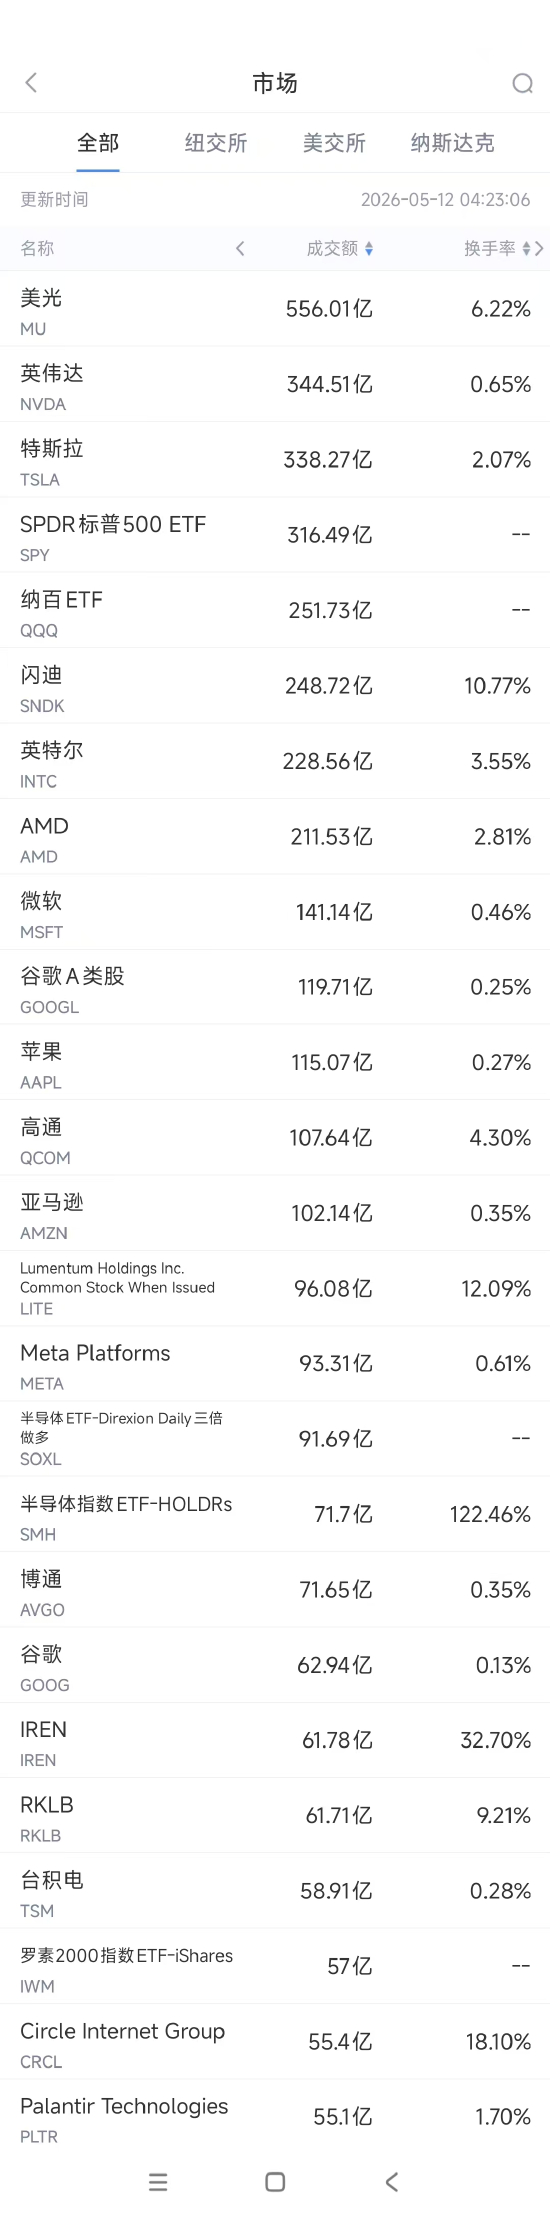Switch to 美交所 tab
This screenshot has height=2213, width=550.
click(334, 143)
